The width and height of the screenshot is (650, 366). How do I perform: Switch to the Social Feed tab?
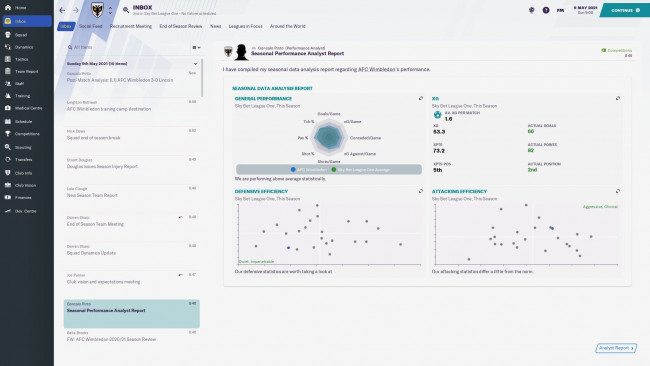(90, 26)
